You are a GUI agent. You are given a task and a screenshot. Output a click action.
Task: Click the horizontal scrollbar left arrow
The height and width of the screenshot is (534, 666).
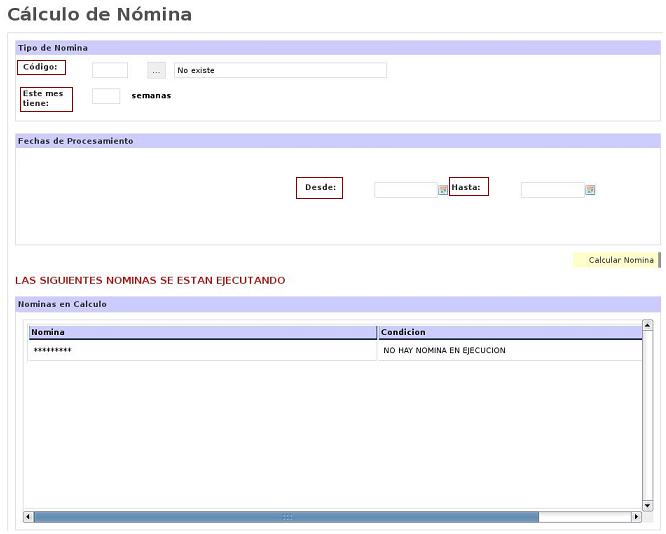pos(28,517)
